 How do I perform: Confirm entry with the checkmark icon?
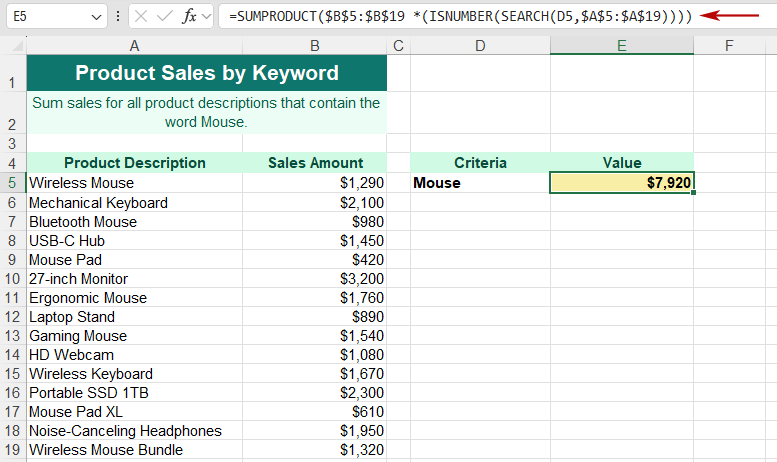pos(164,17)
